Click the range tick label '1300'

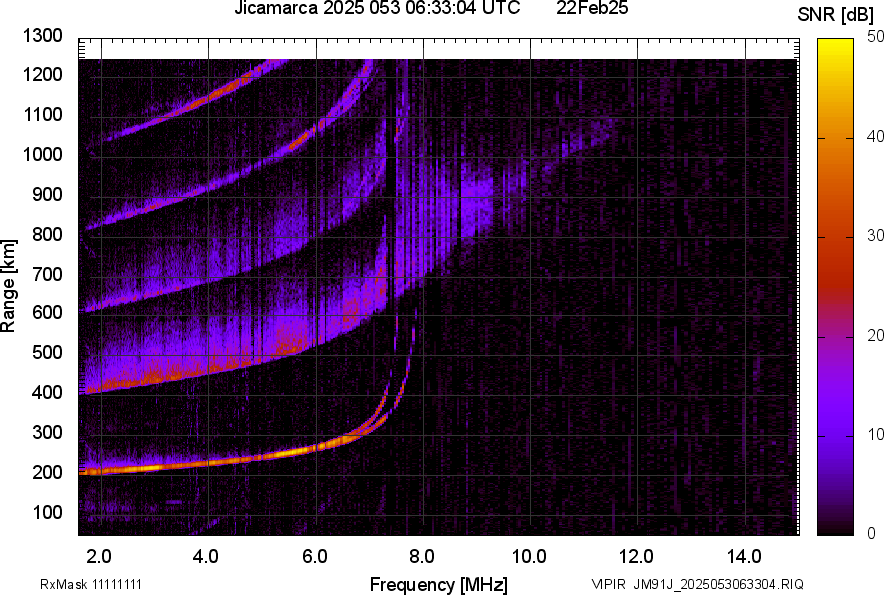42,36
